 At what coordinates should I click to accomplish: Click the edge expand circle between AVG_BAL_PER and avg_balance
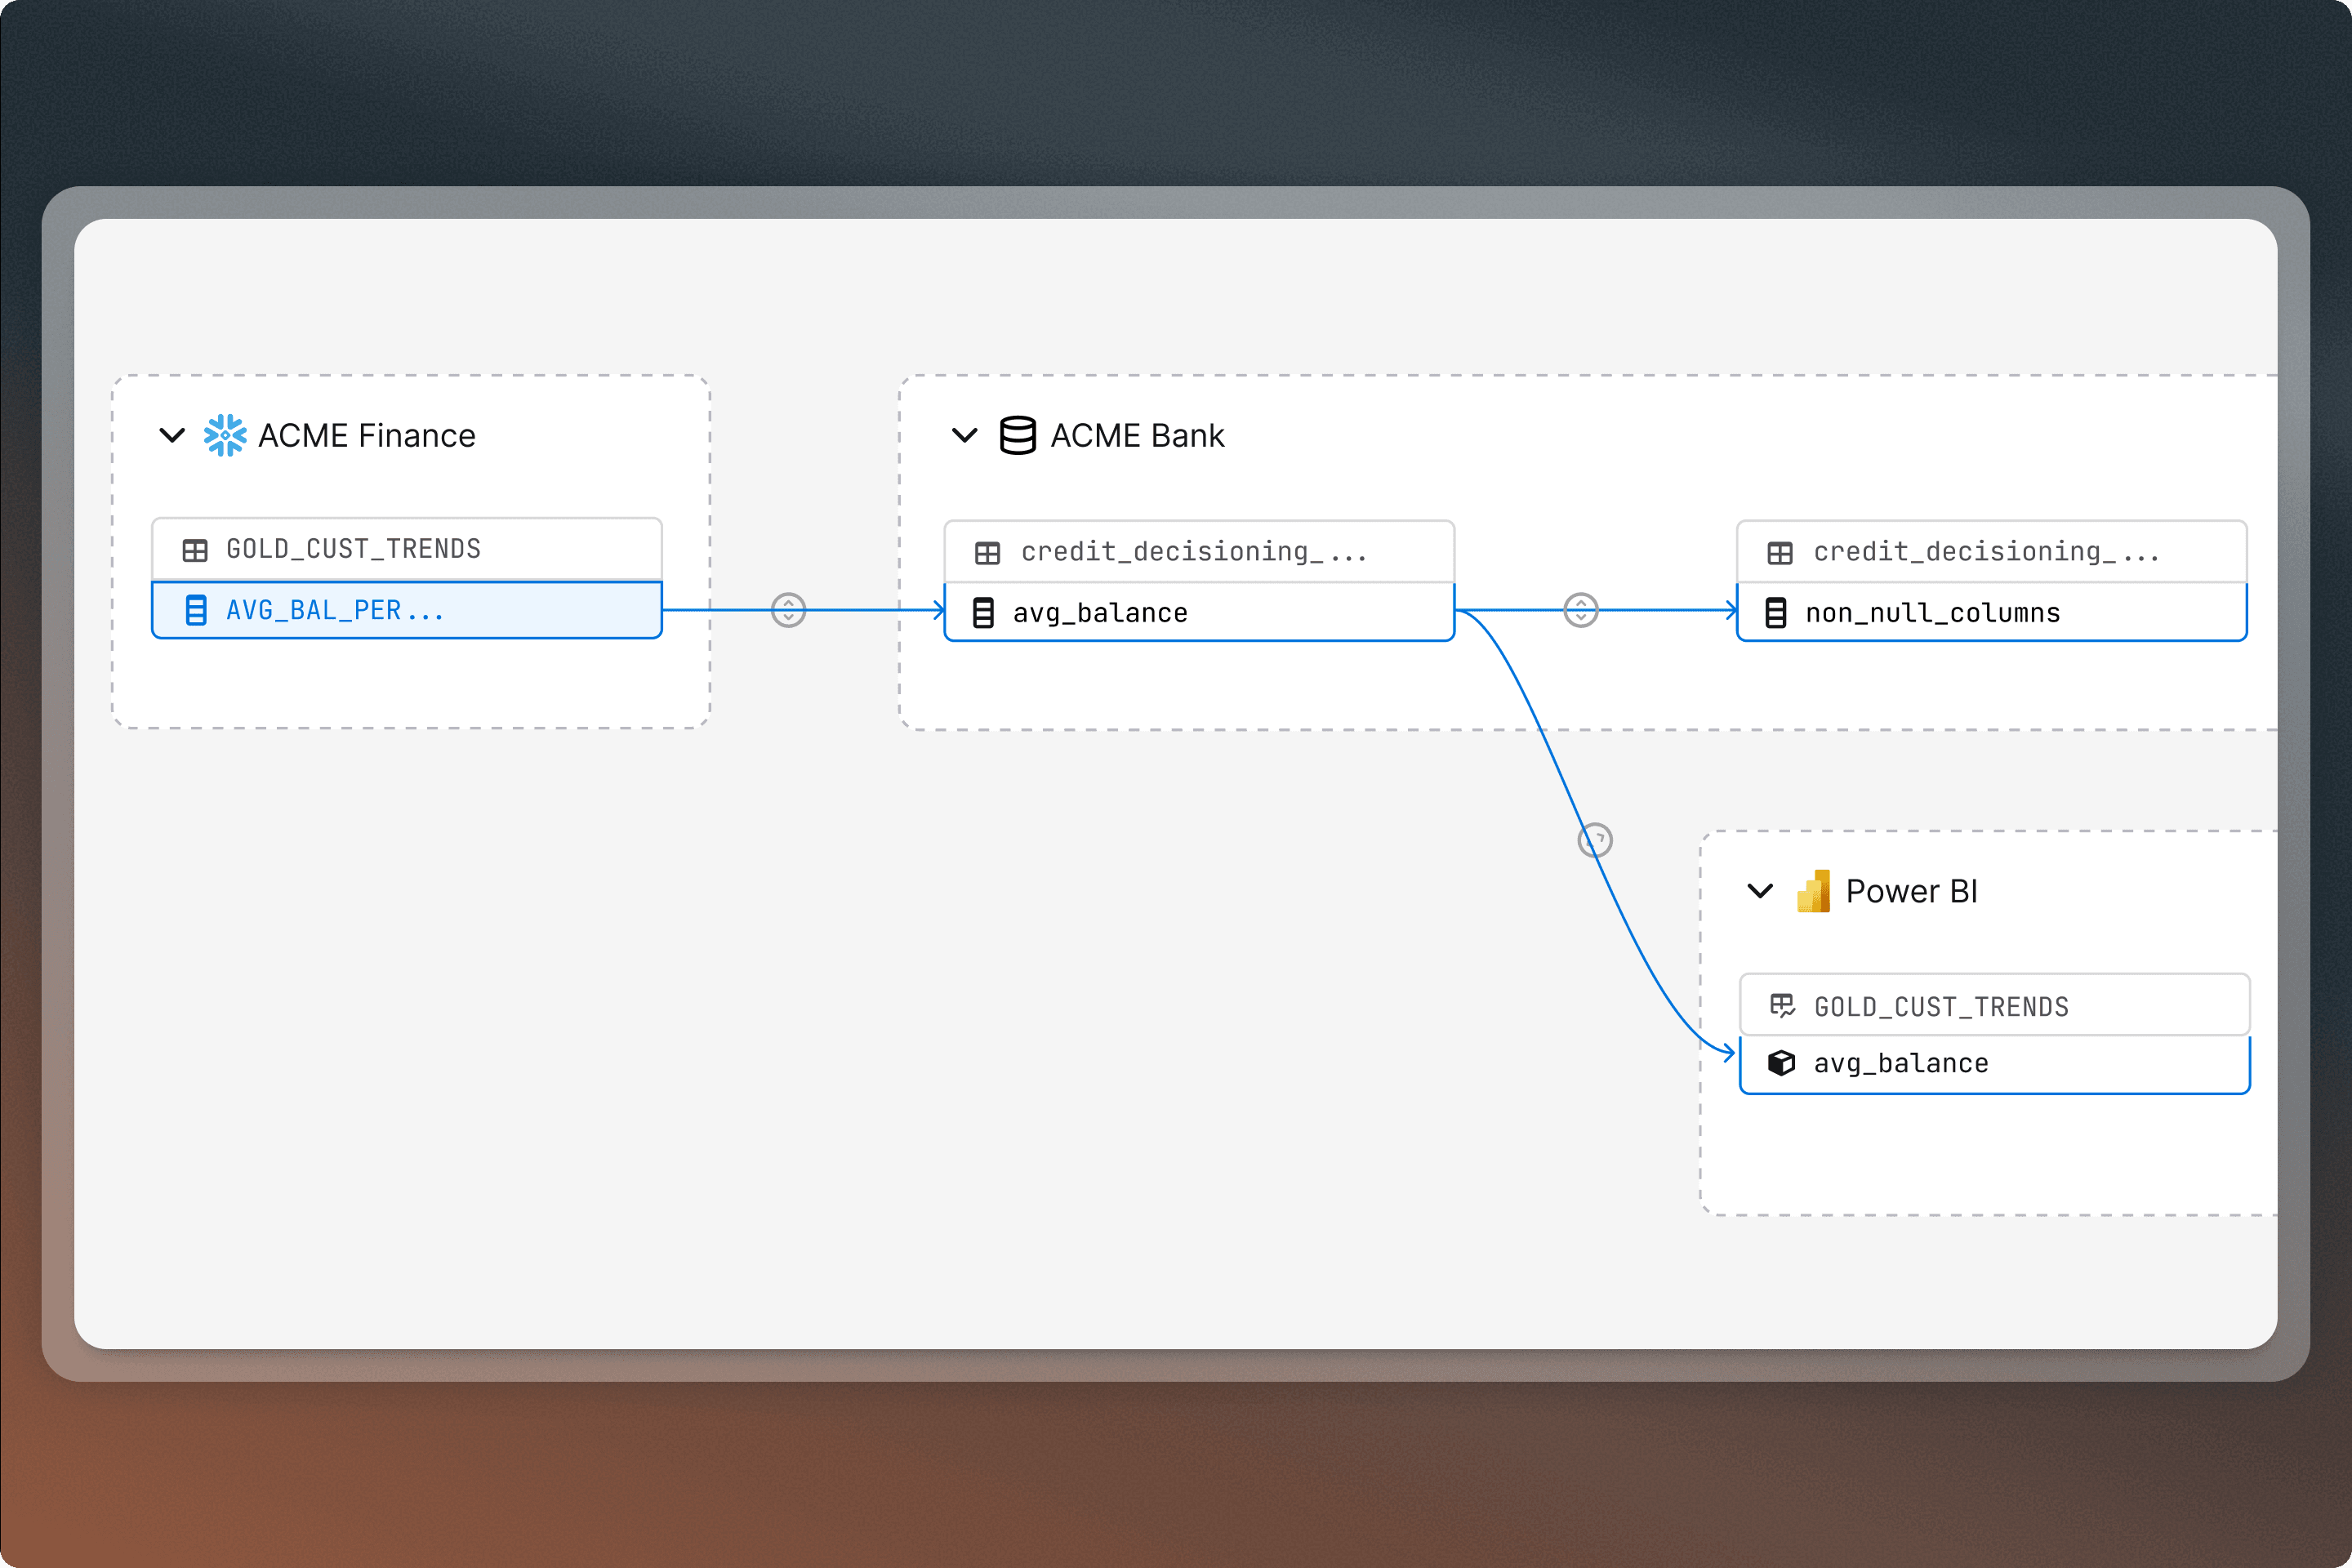pos(788,610)
